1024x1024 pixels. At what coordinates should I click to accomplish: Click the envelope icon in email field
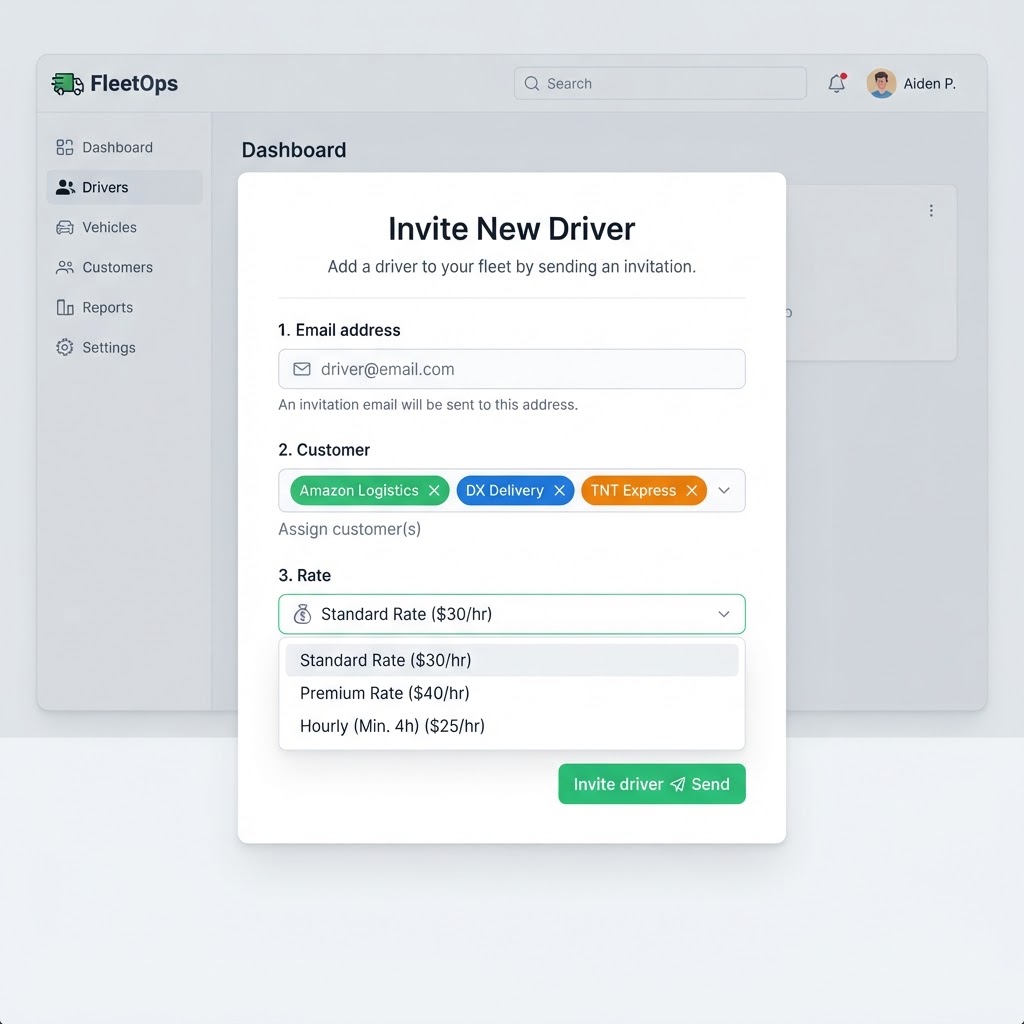click(302, 369)
